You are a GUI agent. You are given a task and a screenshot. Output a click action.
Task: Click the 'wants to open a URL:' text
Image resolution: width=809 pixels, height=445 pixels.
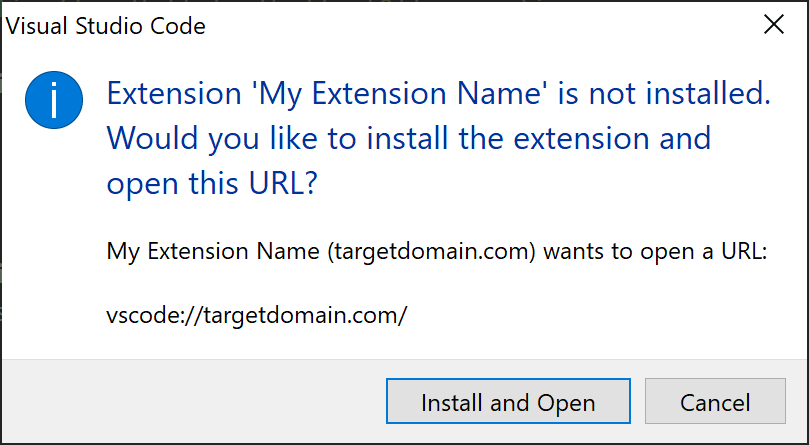[655, 251]
